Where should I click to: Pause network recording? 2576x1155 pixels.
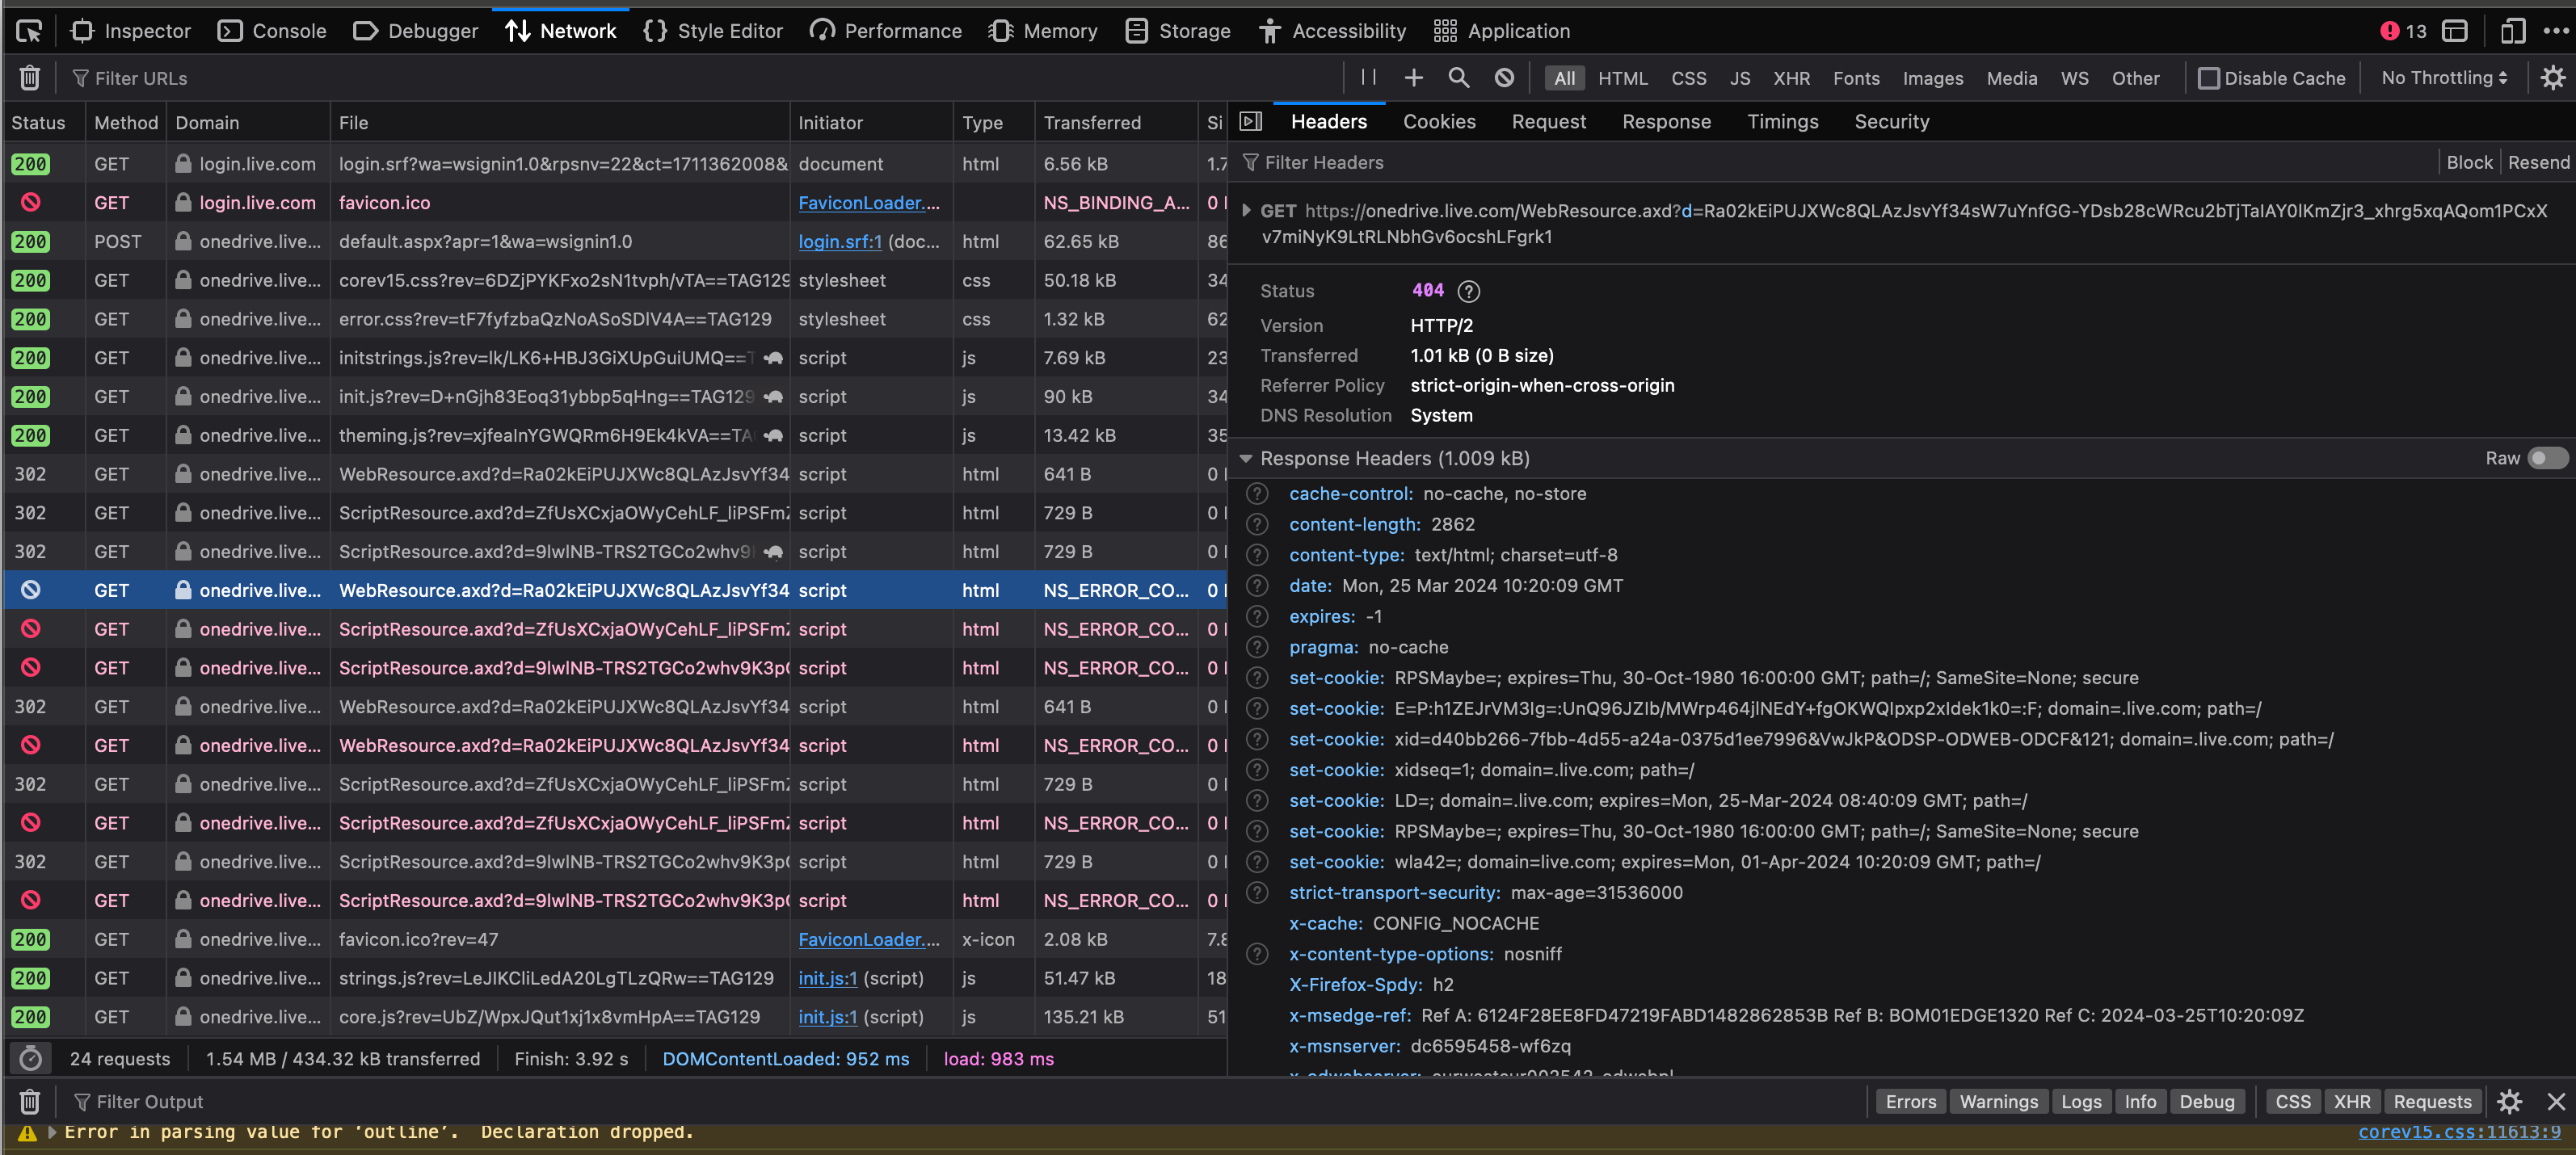[x=1368, y=78]
